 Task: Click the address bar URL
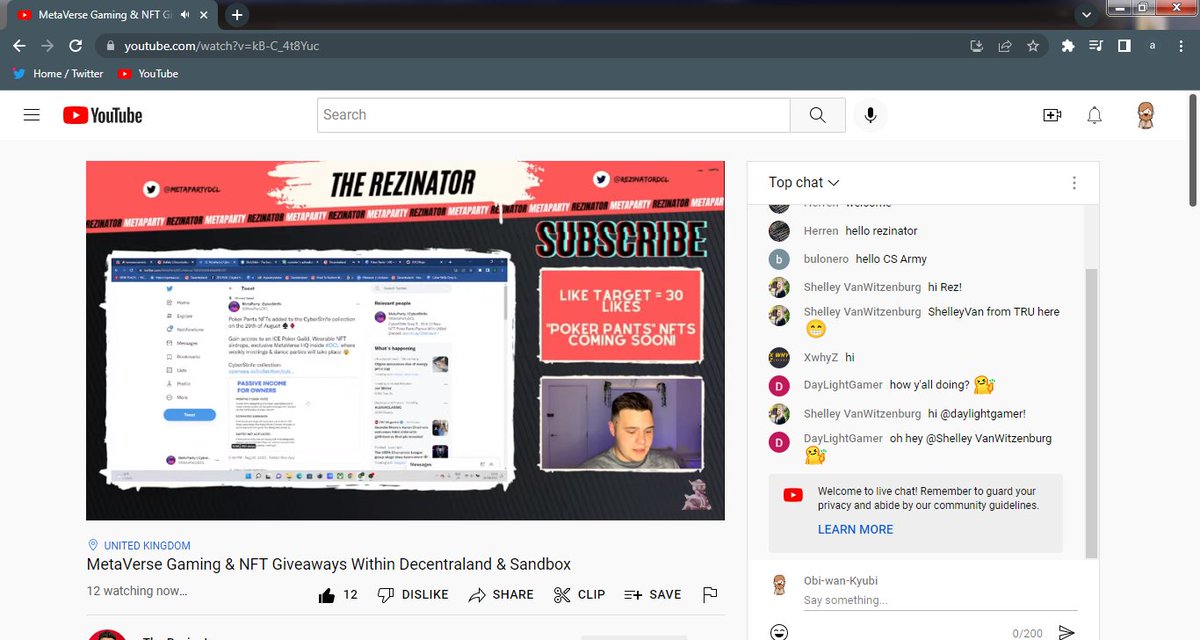coord(222,46)
